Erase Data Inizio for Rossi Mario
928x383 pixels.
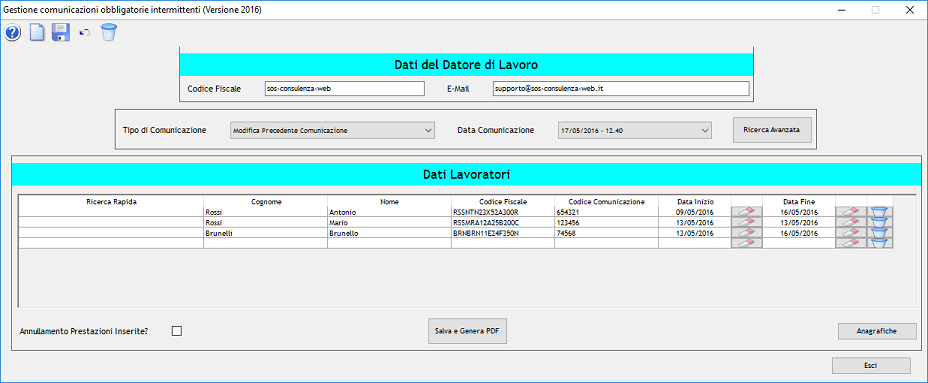click(747, 222)
